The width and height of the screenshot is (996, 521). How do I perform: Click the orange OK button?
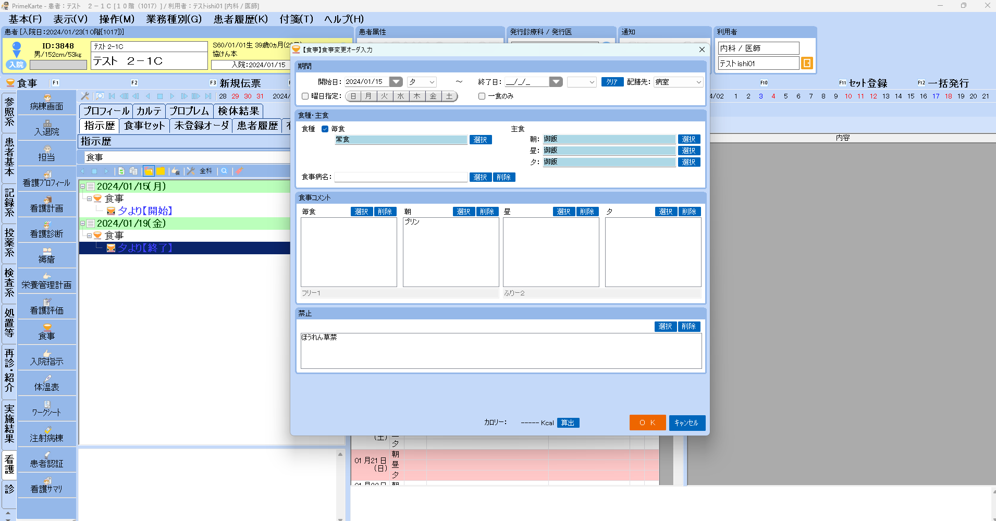pyautogui.click(x=647, y=423)
